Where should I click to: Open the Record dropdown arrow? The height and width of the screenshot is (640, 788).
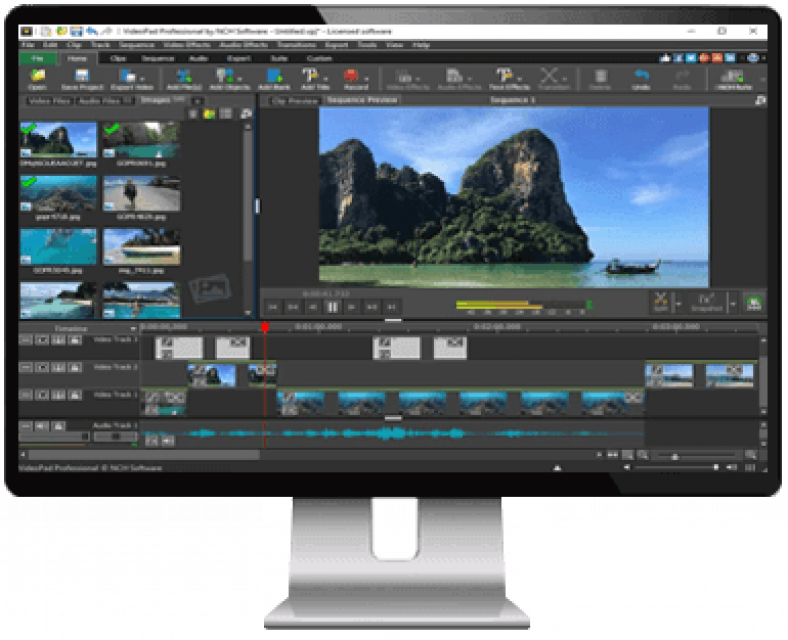pos(366,79)
